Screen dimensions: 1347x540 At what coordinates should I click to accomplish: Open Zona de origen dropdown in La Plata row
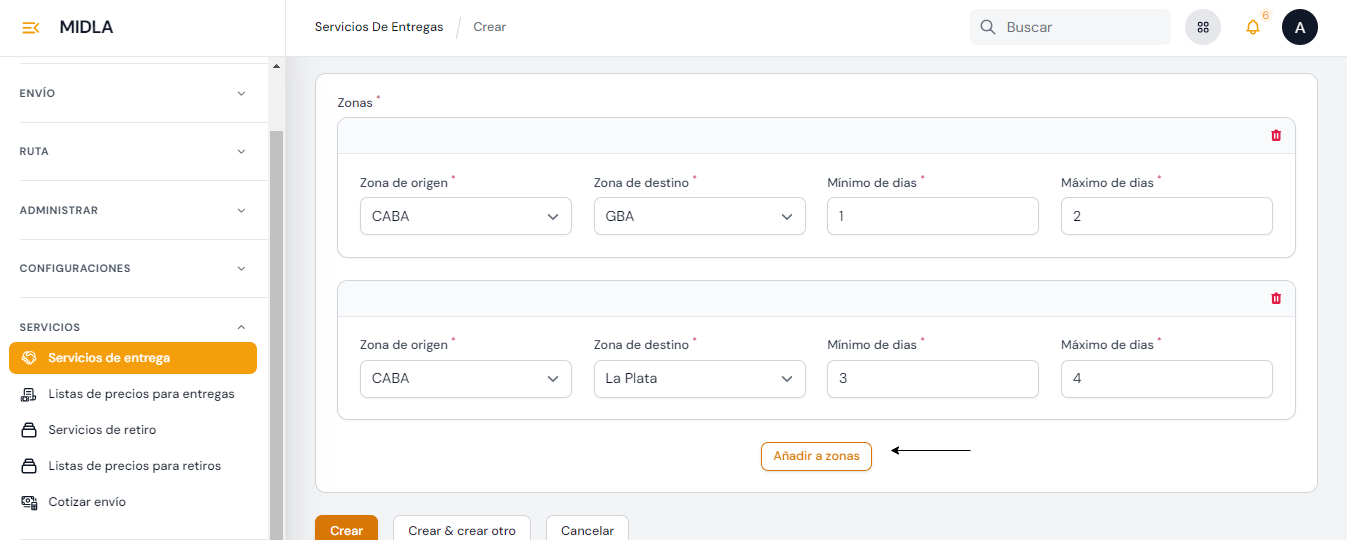coord(466,379)
